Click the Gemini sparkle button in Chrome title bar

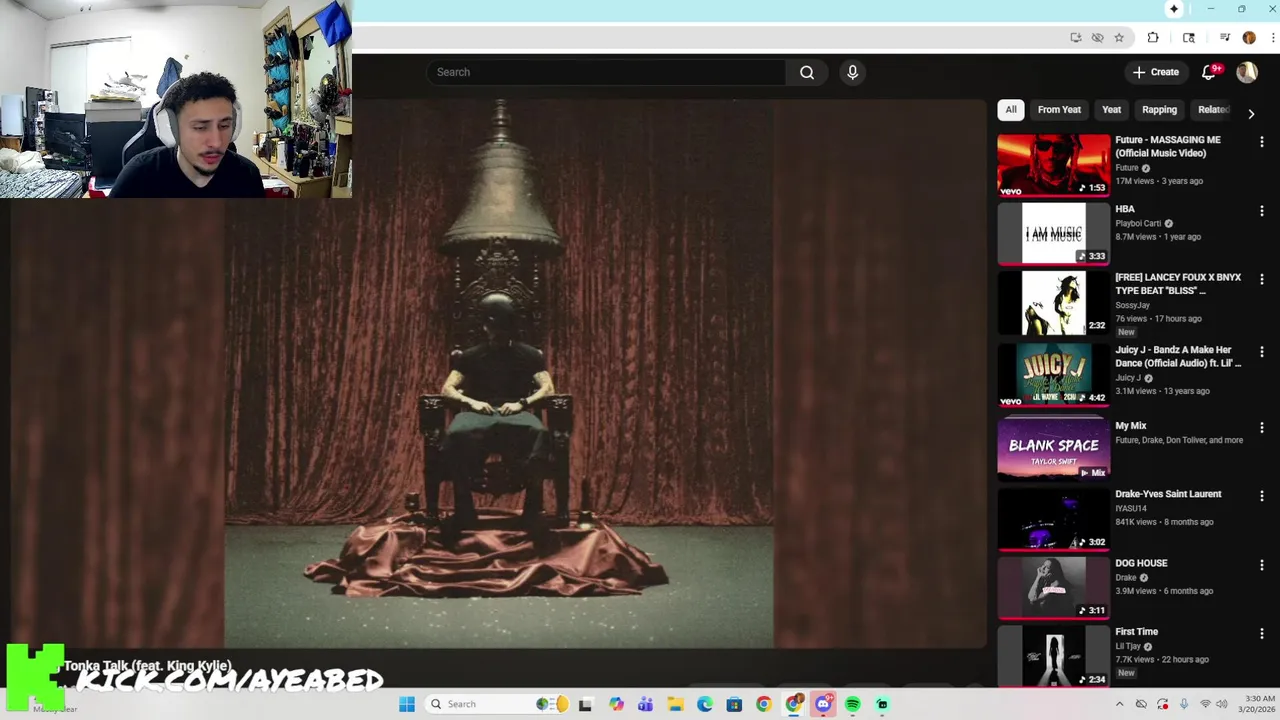point(1174,9)
